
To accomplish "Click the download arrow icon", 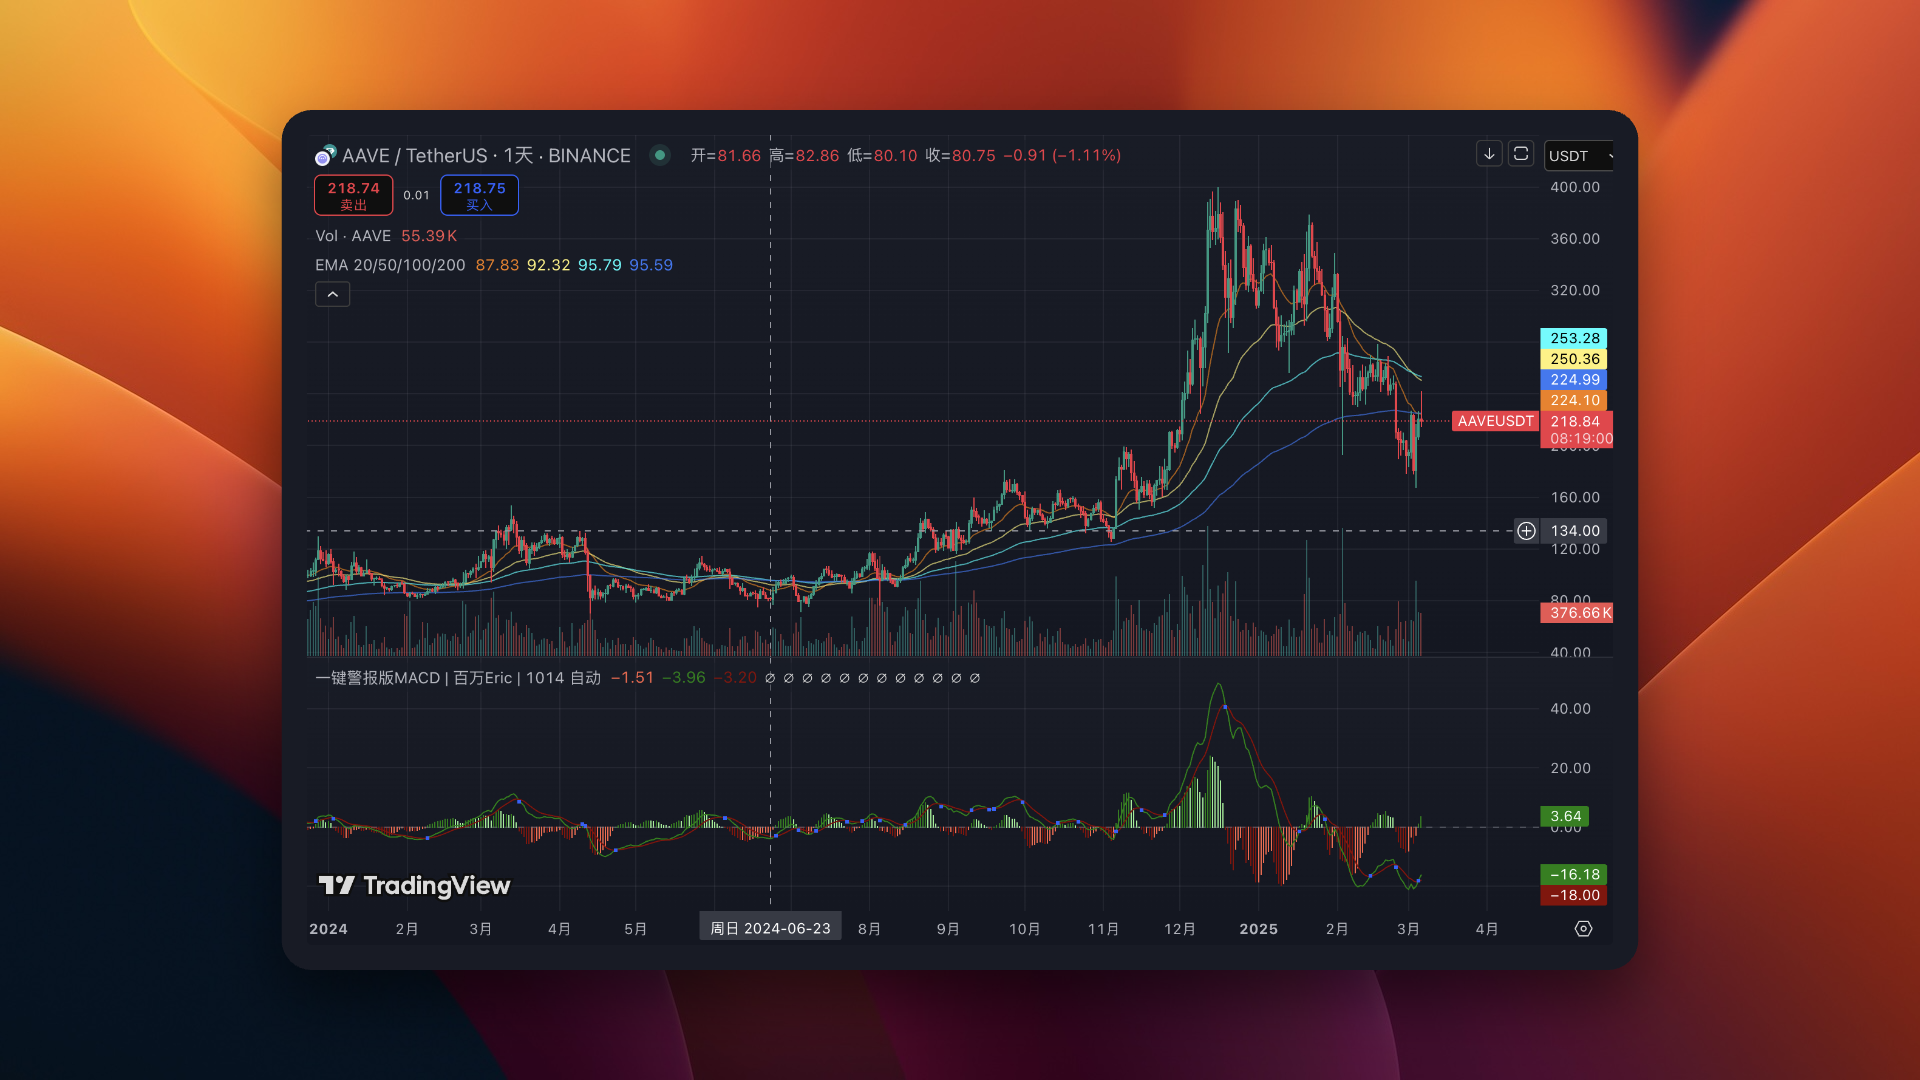I will click(1489, 154).
